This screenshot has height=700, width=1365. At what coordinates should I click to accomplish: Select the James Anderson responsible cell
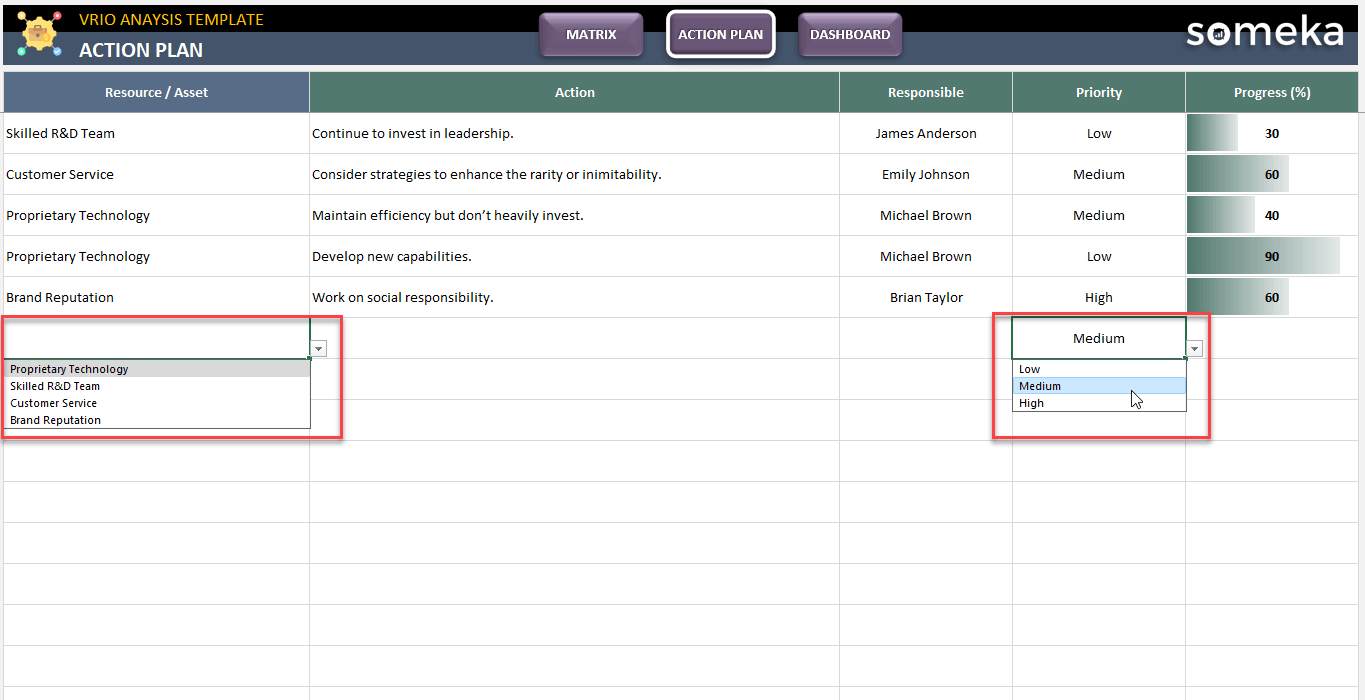[925, 133]
